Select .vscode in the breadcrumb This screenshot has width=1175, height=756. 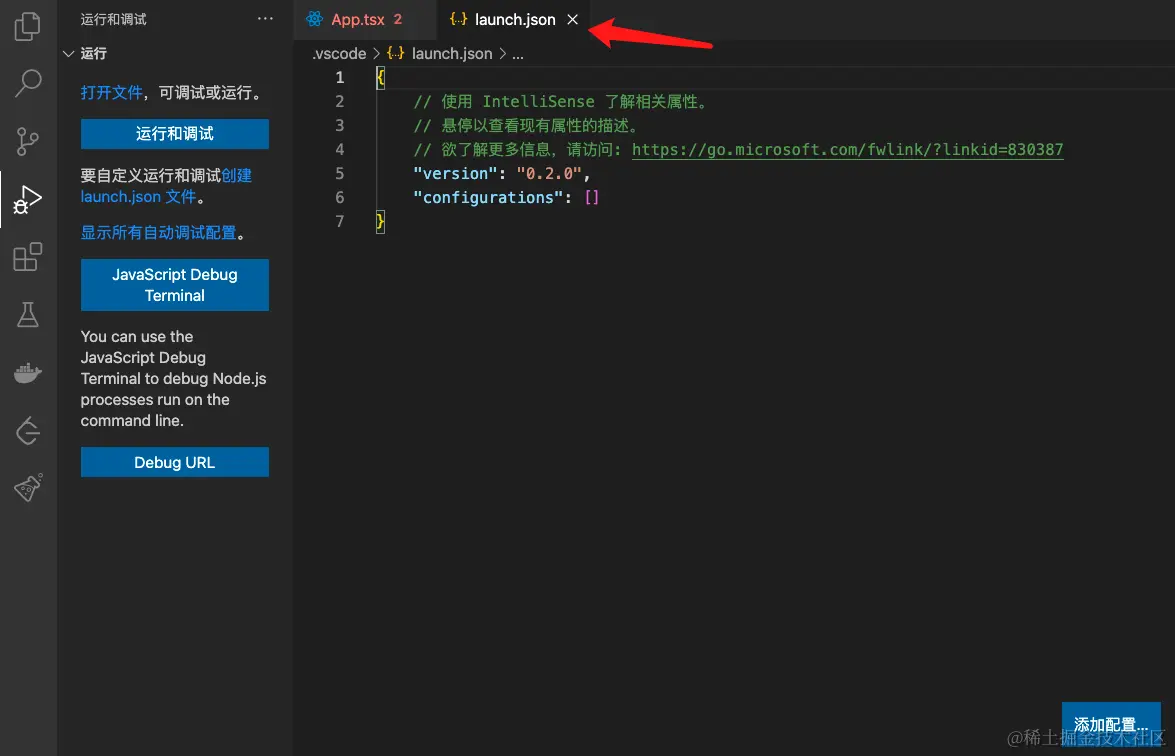[339, 54]
